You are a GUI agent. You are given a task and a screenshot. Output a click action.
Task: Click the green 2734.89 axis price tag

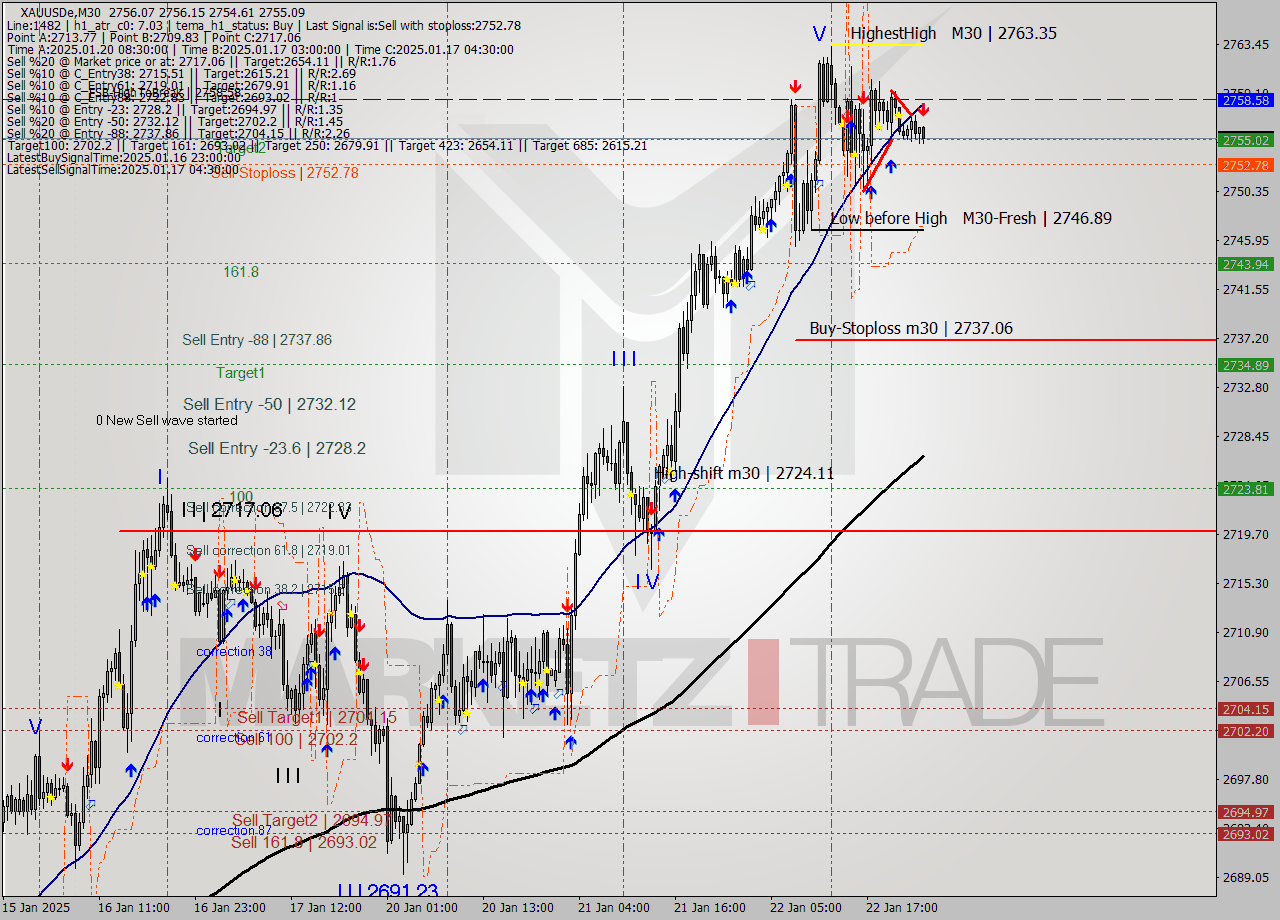click(1245, 365)
